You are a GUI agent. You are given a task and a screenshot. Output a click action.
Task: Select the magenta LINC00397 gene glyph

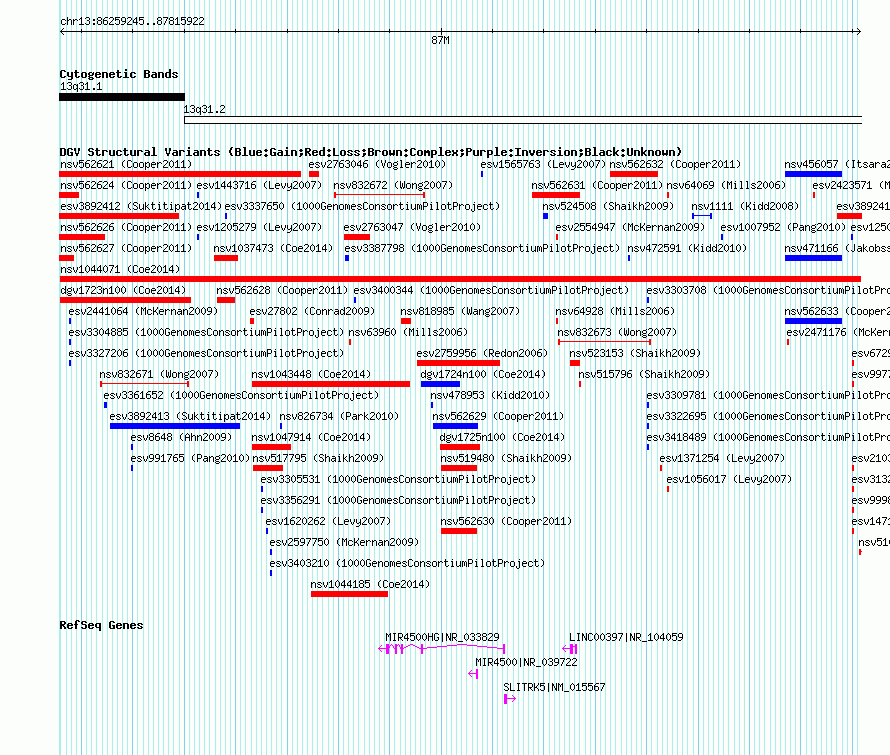pyautogui.click(x=570, y=649)
